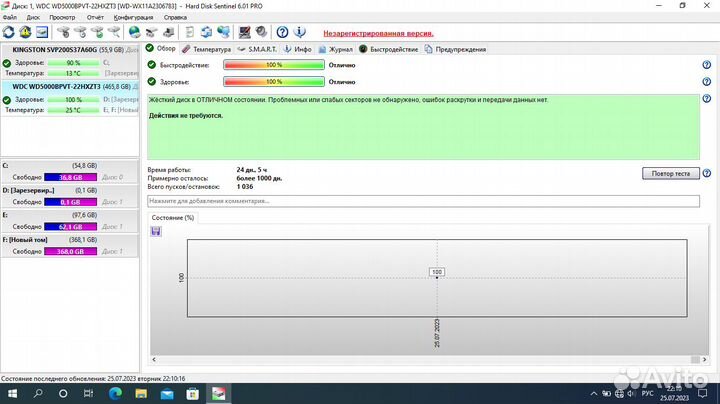The width and height of the screenshot is (720, 404).
Task: Click help icon beside Здоровье bar
Action: (x=707, y=82)
